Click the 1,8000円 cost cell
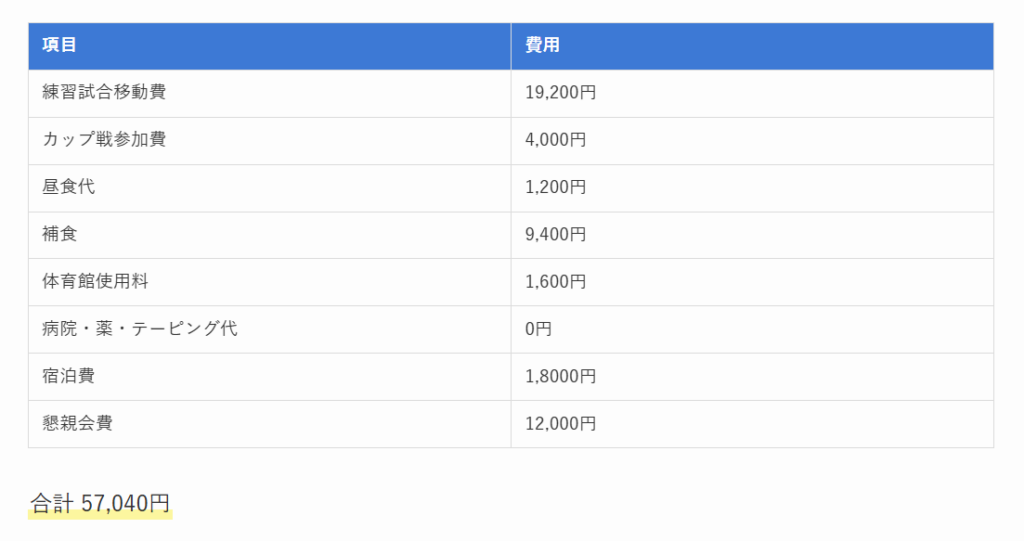The height and width of the screenshot is (541, 1024). coord(560,377)
